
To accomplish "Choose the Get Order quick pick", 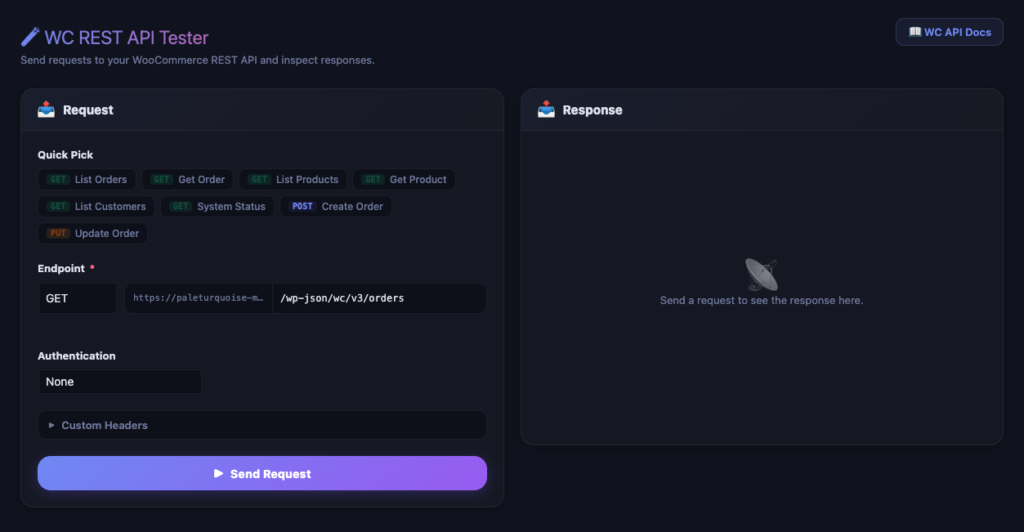I will coord(187,180).
